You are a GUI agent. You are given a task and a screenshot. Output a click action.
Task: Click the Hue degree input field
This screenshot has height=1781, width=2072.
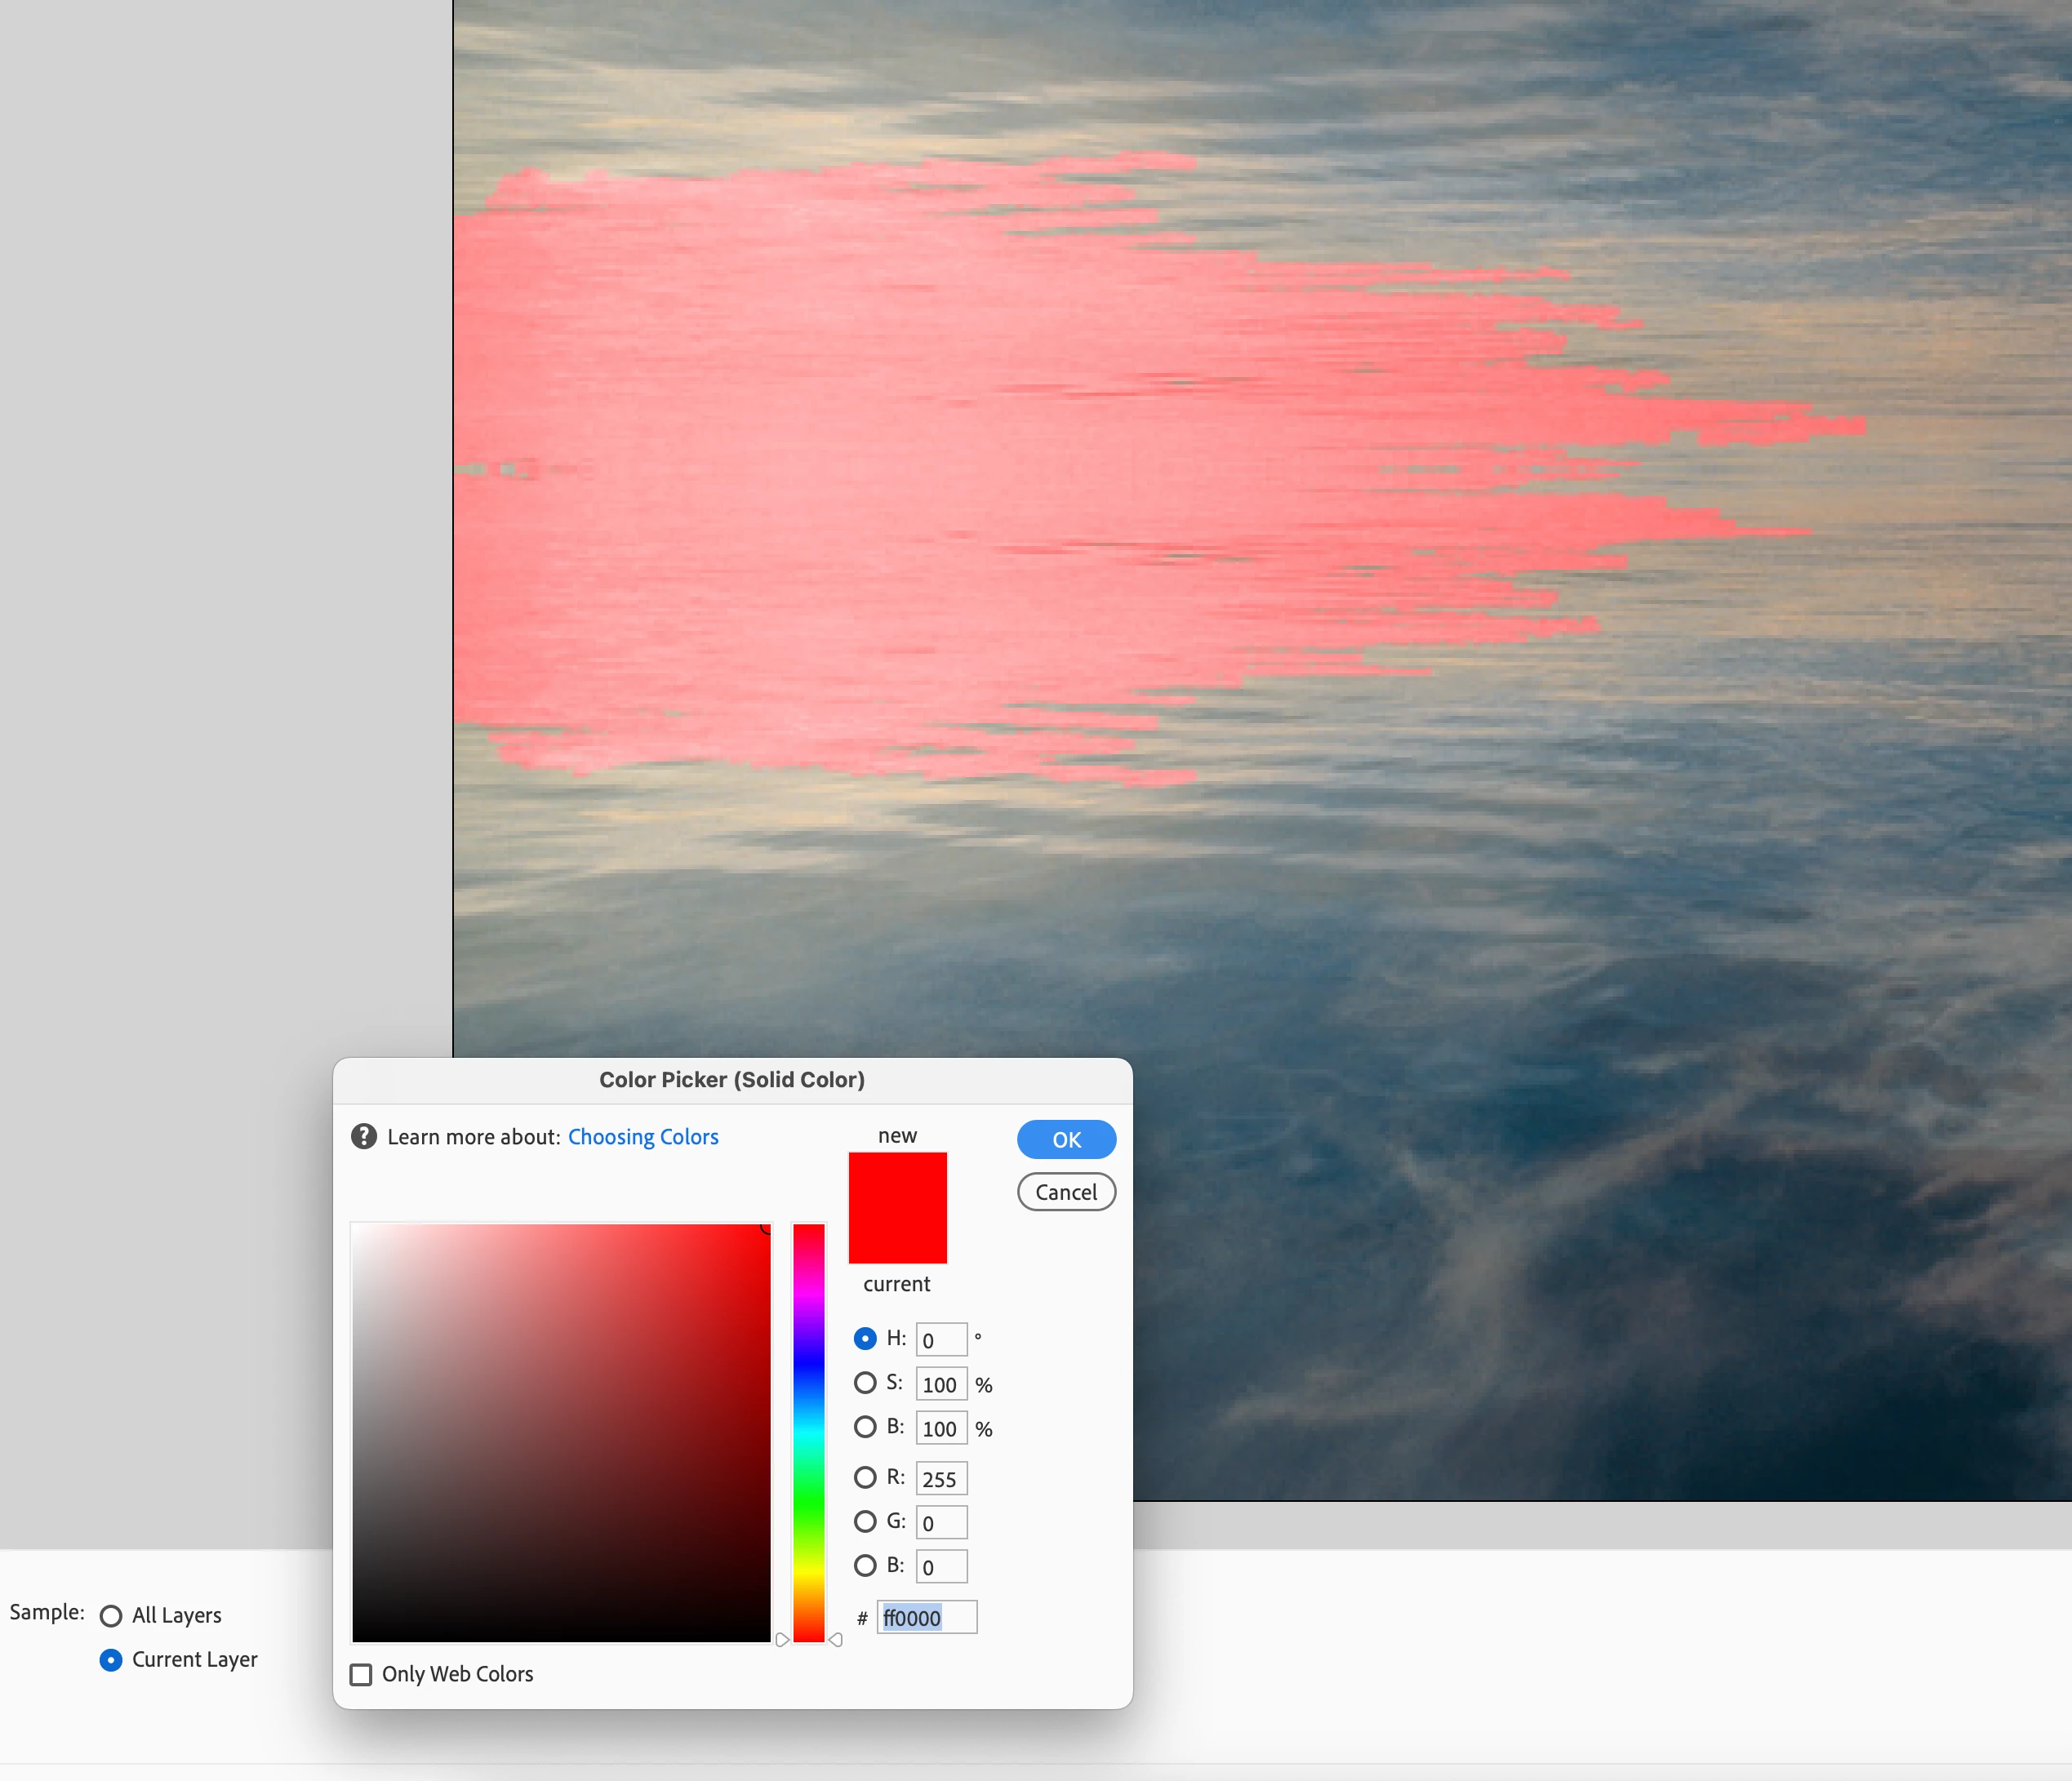point(941,1339)
